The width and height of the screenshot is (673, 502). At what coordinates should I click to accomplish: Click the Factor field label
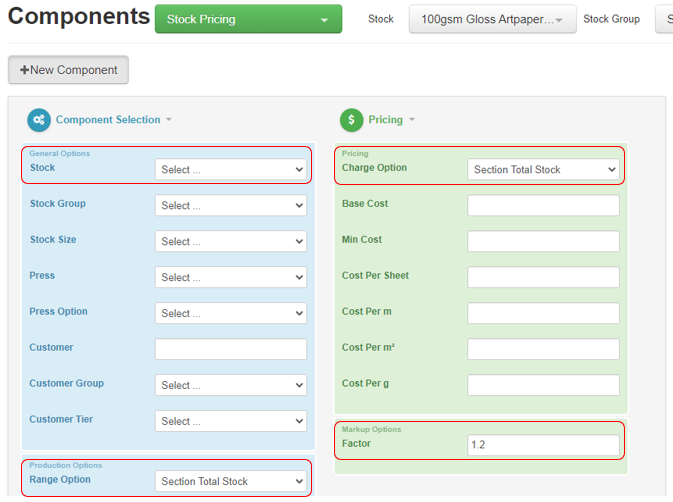356,444
